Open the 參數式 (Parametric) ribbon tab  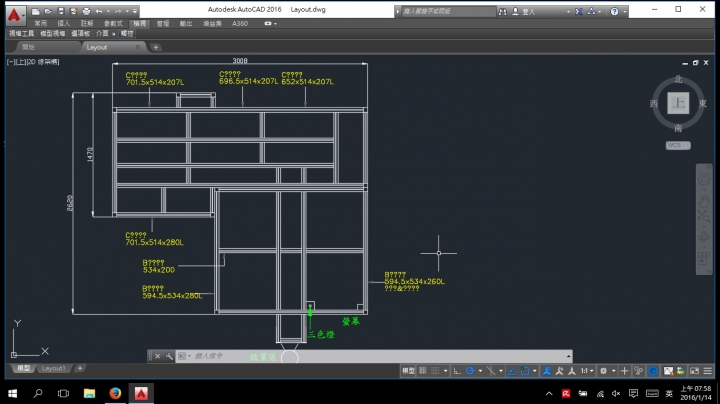[113, 23]
